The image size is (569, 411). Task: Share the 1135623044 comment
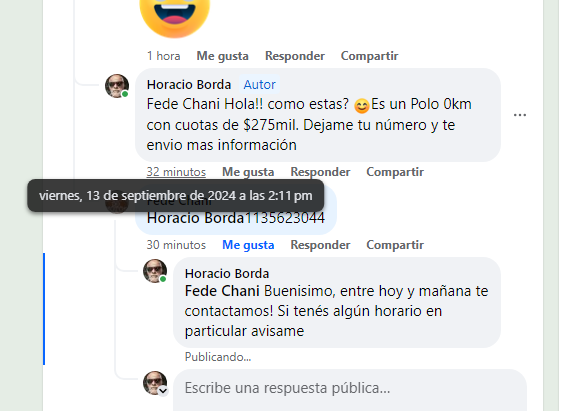coord(395,245)
